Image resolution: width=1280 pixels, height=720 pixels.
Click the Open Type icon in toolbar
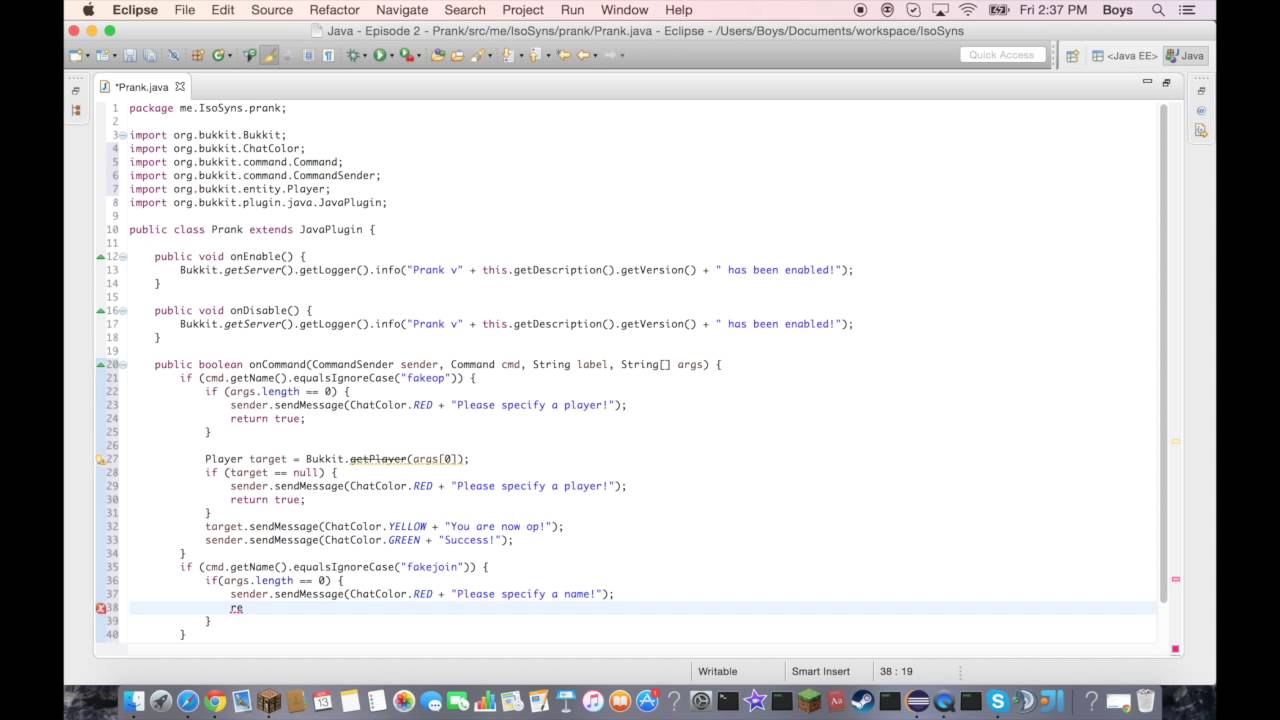coord(438,55)
